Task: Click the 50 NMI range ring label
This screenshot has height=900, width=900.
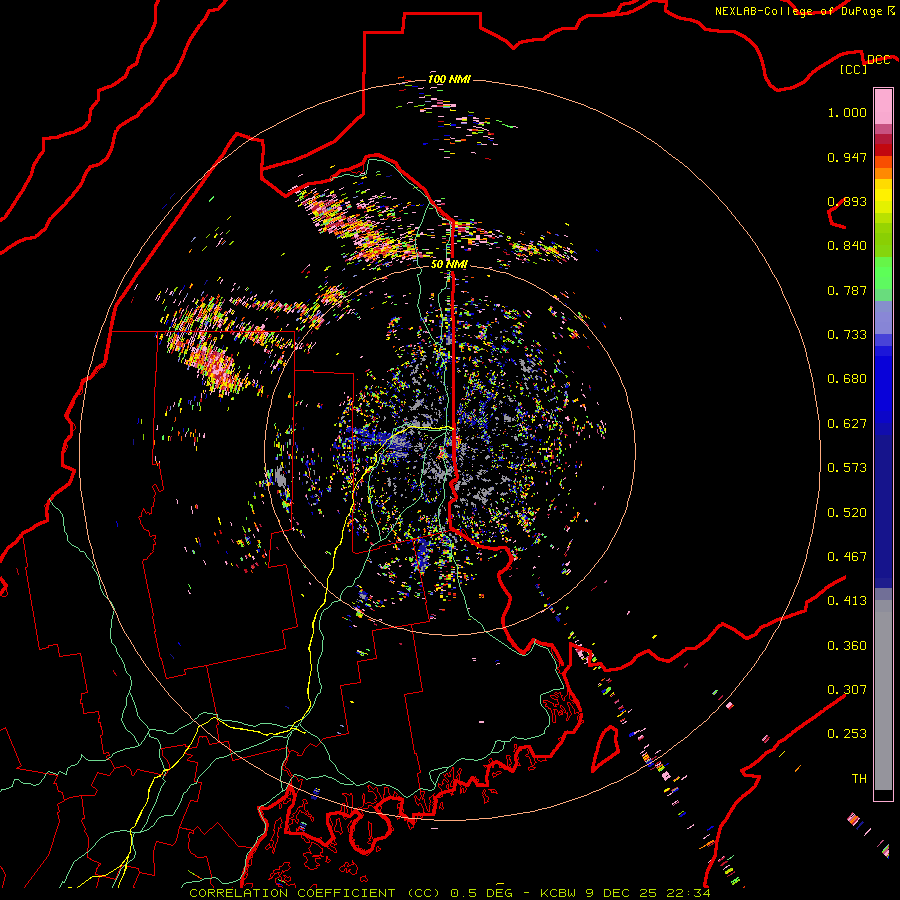Action: (x=449, y=265)
